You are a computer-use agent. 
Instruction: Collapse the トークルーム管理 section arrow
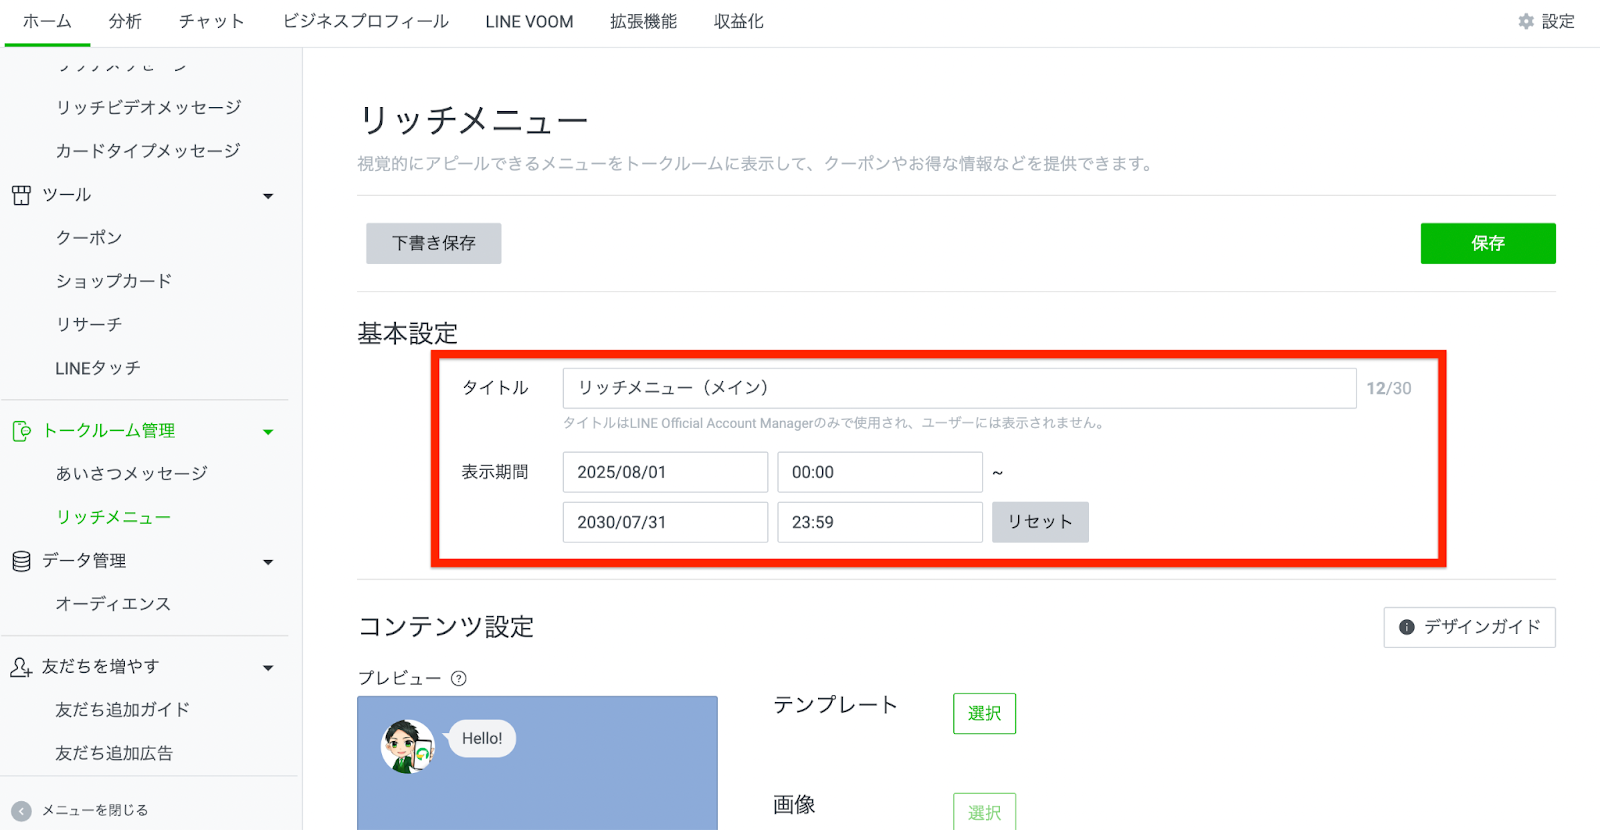[268, 432]
